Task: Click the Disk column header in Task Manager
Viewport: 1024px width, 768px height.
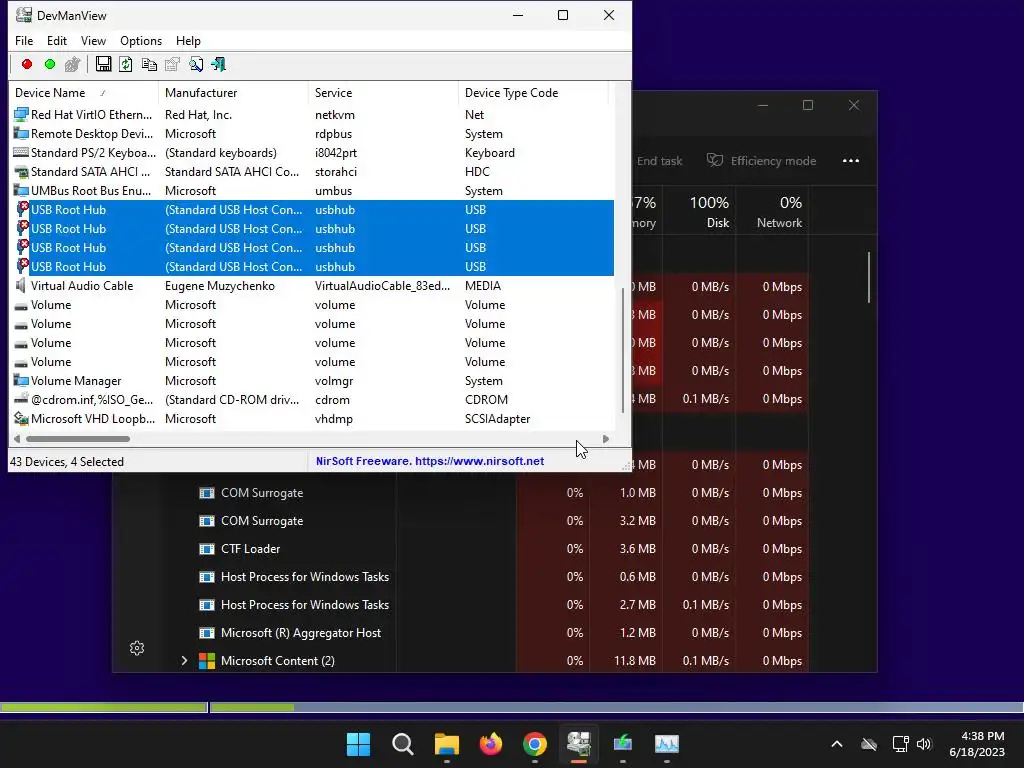Action: point(699,212)
